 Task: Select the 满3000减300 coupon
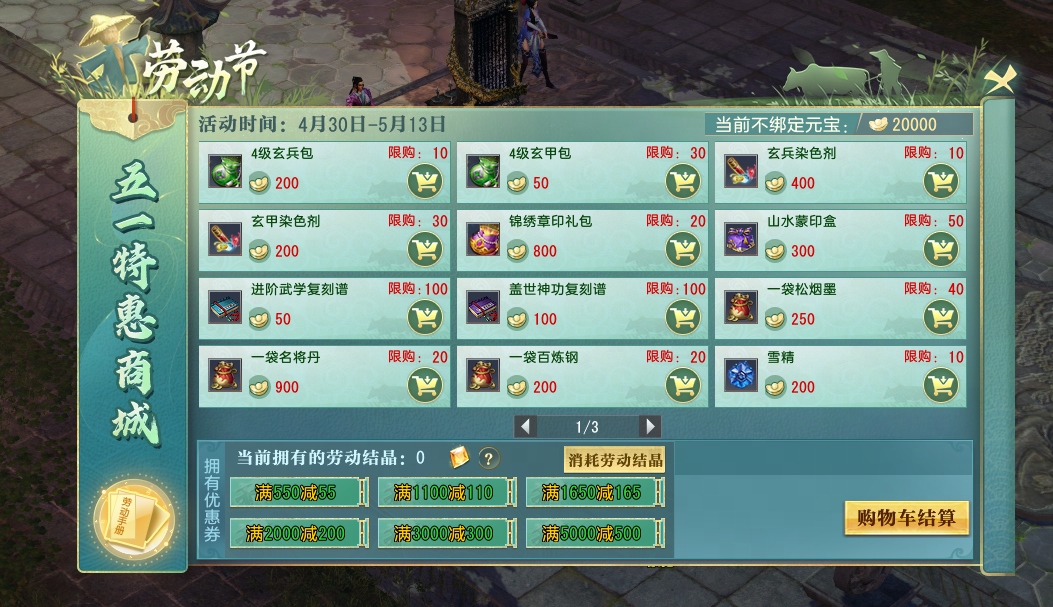click(x=447, y=534)
